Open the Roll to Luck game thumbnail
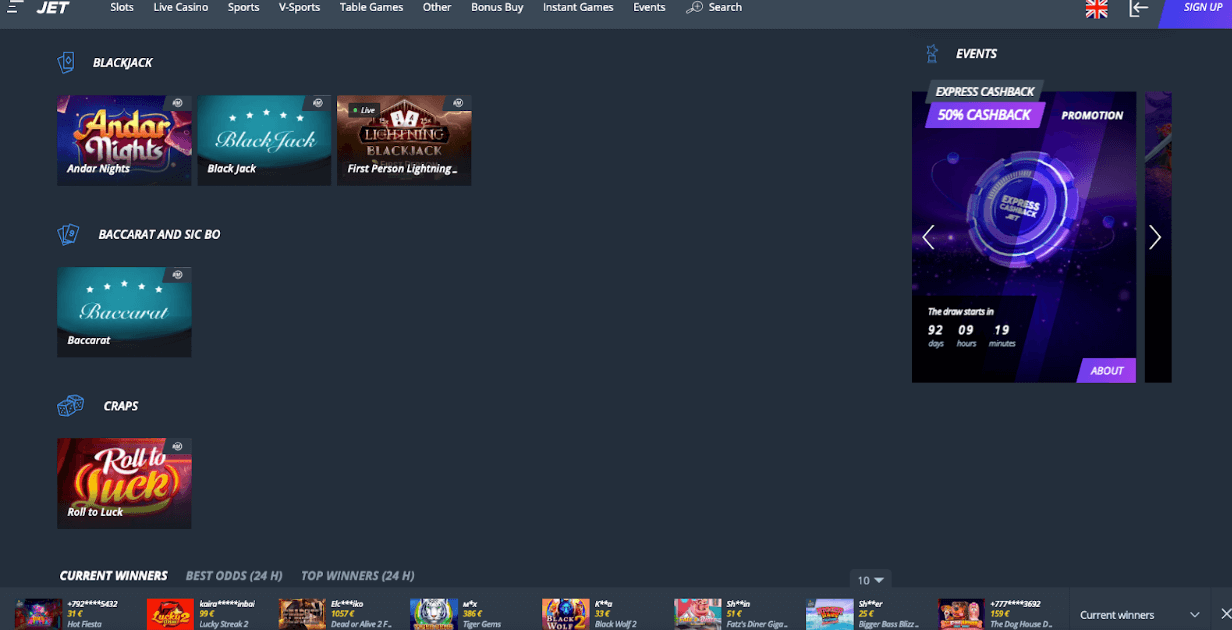1232x630 pixels. pyautogui.click(x=124, y=483)
